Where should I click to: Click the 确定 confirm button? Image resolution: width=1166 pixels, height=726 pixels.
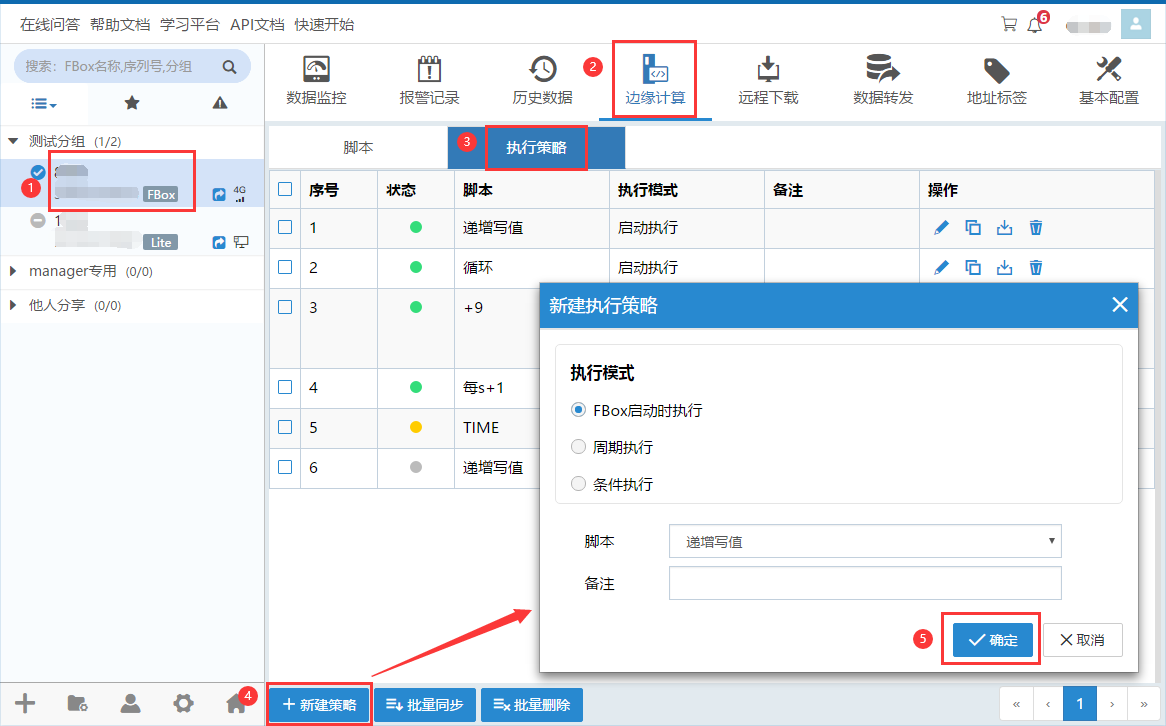[992, 640]
